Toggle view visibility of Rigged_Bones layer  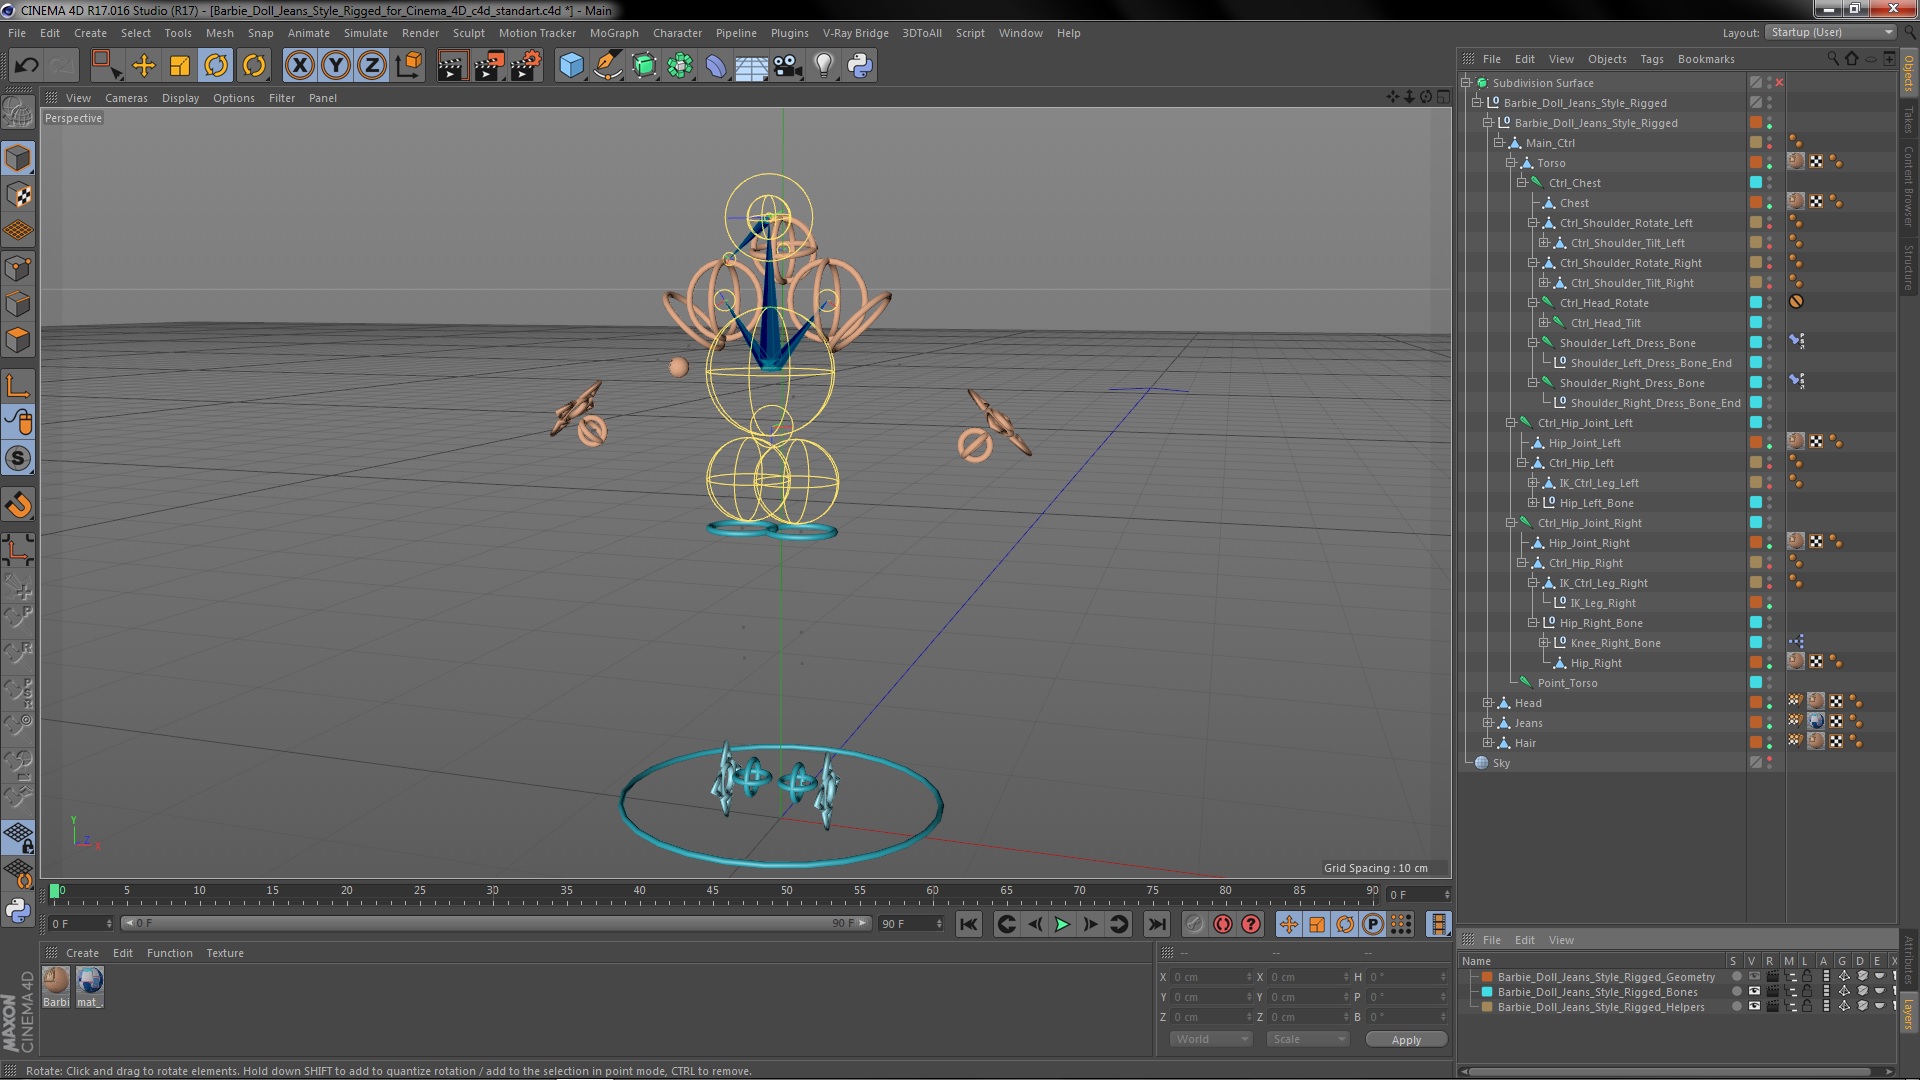1754,992
